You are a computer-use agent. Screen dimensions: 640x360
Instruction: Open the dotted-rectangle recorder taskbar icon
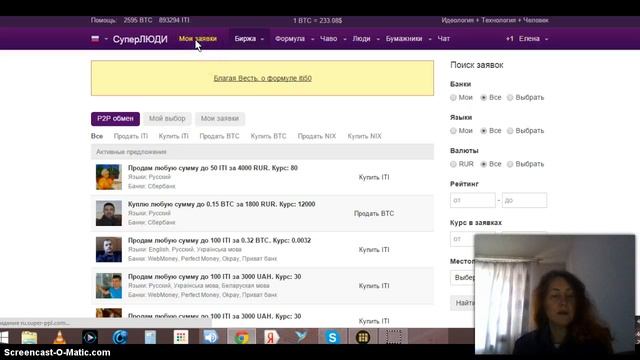[393, 337]
